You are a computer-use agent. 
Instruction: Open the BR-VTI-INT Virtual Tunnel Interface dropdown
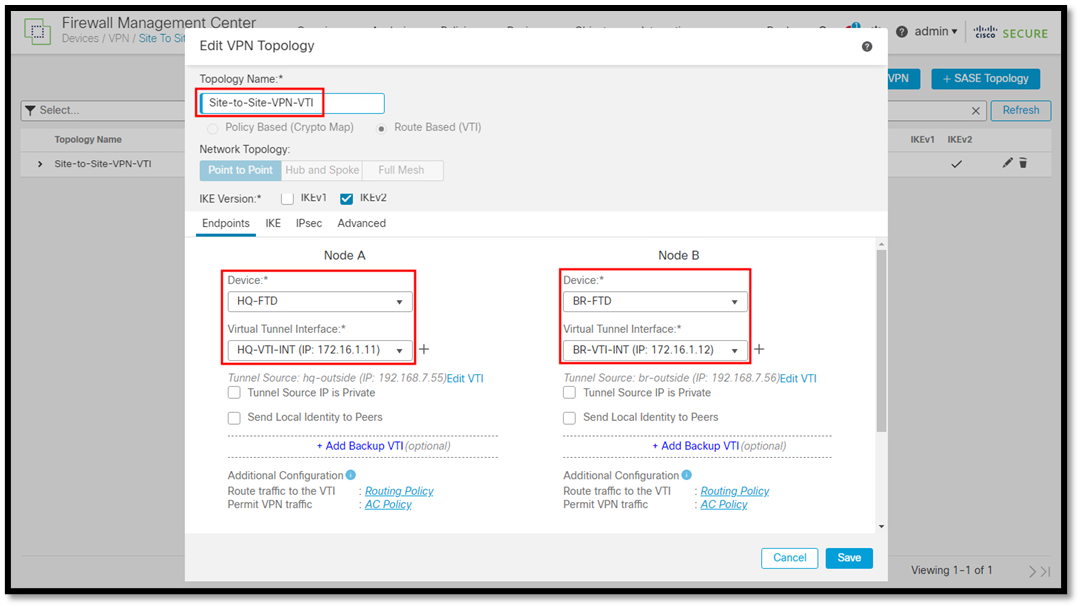click(655, 350)
